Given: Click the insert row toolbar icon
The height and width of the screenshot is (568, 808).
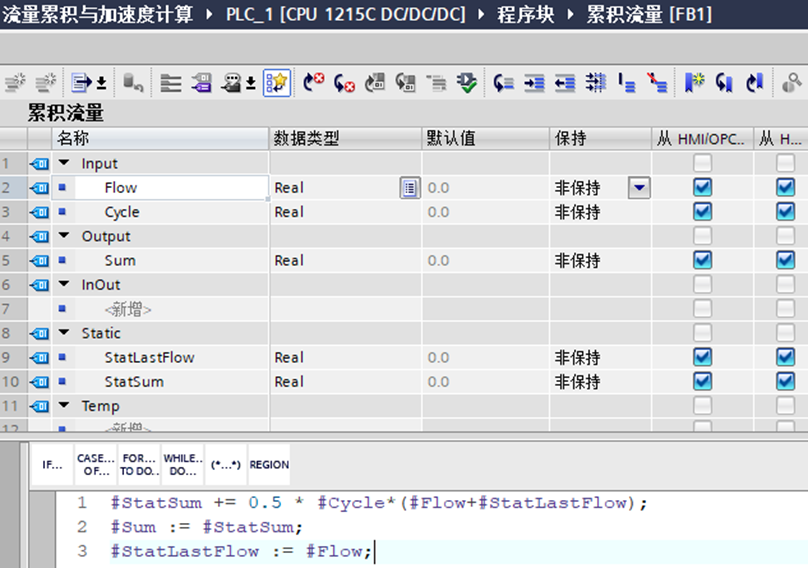Looking at the screenshot, I should pos(15,82).
